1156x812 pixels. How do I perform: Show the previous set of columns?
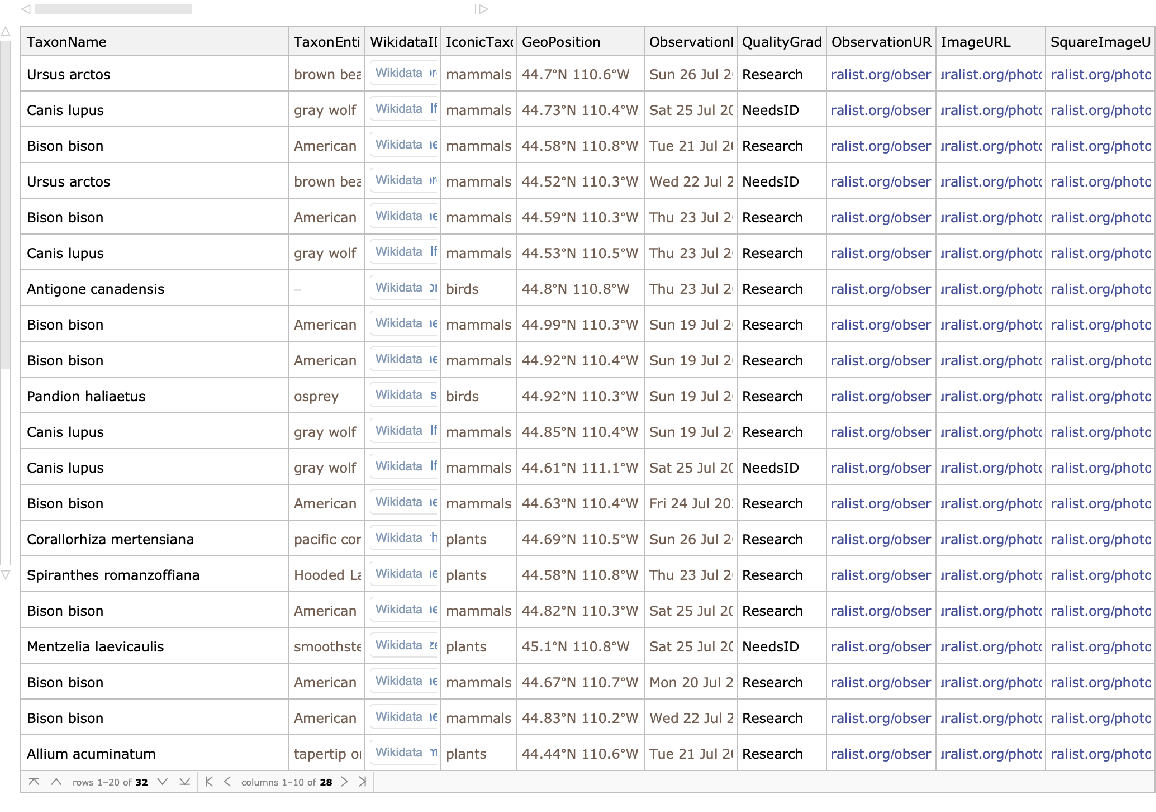(228, 782)
